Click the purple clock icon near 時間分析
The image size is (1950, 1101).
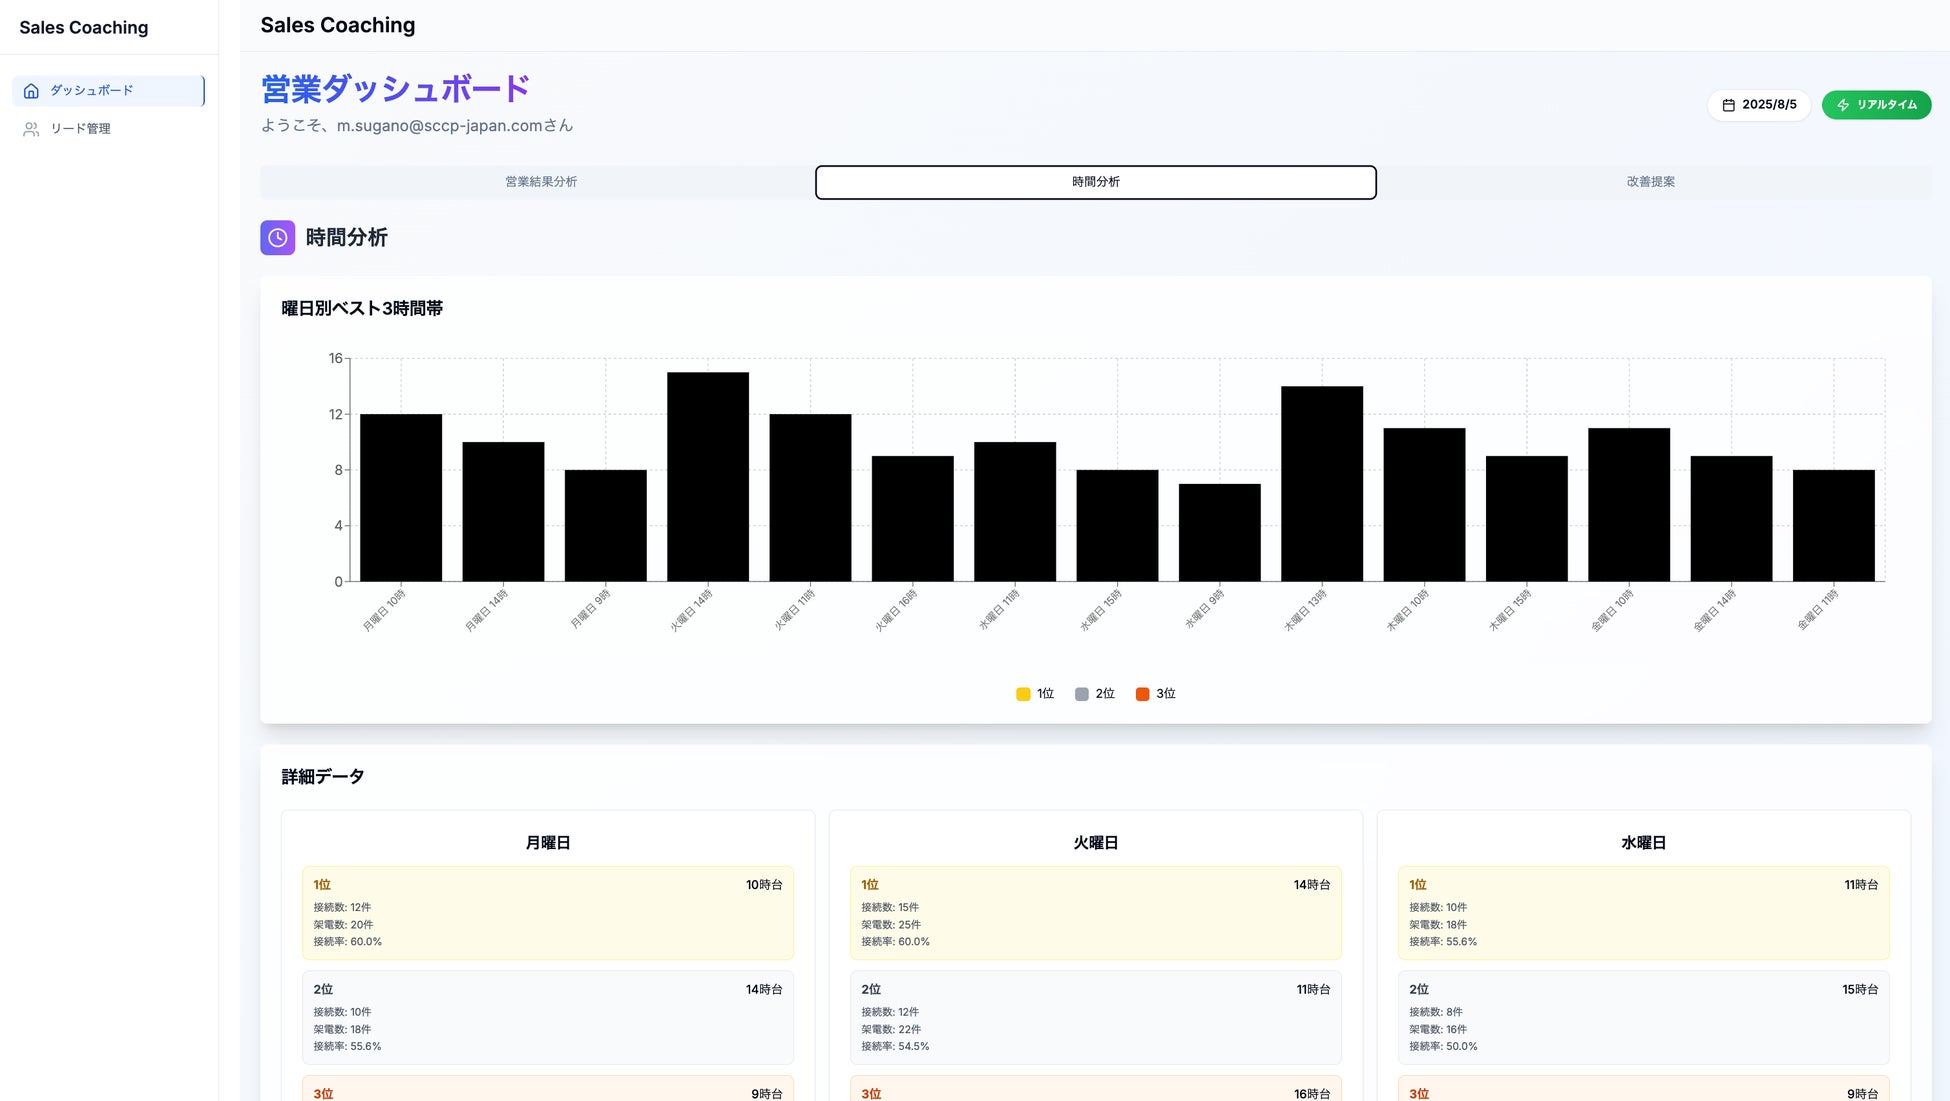point(277,238)
